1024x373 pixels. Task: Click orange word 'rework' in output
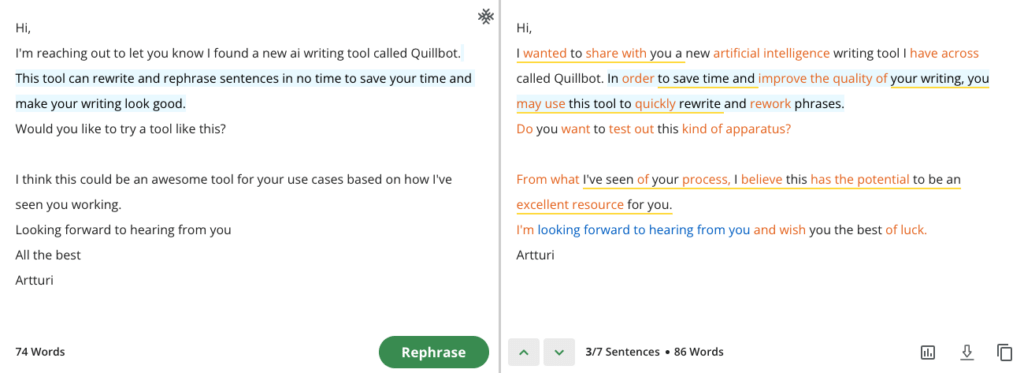(770, 104)
